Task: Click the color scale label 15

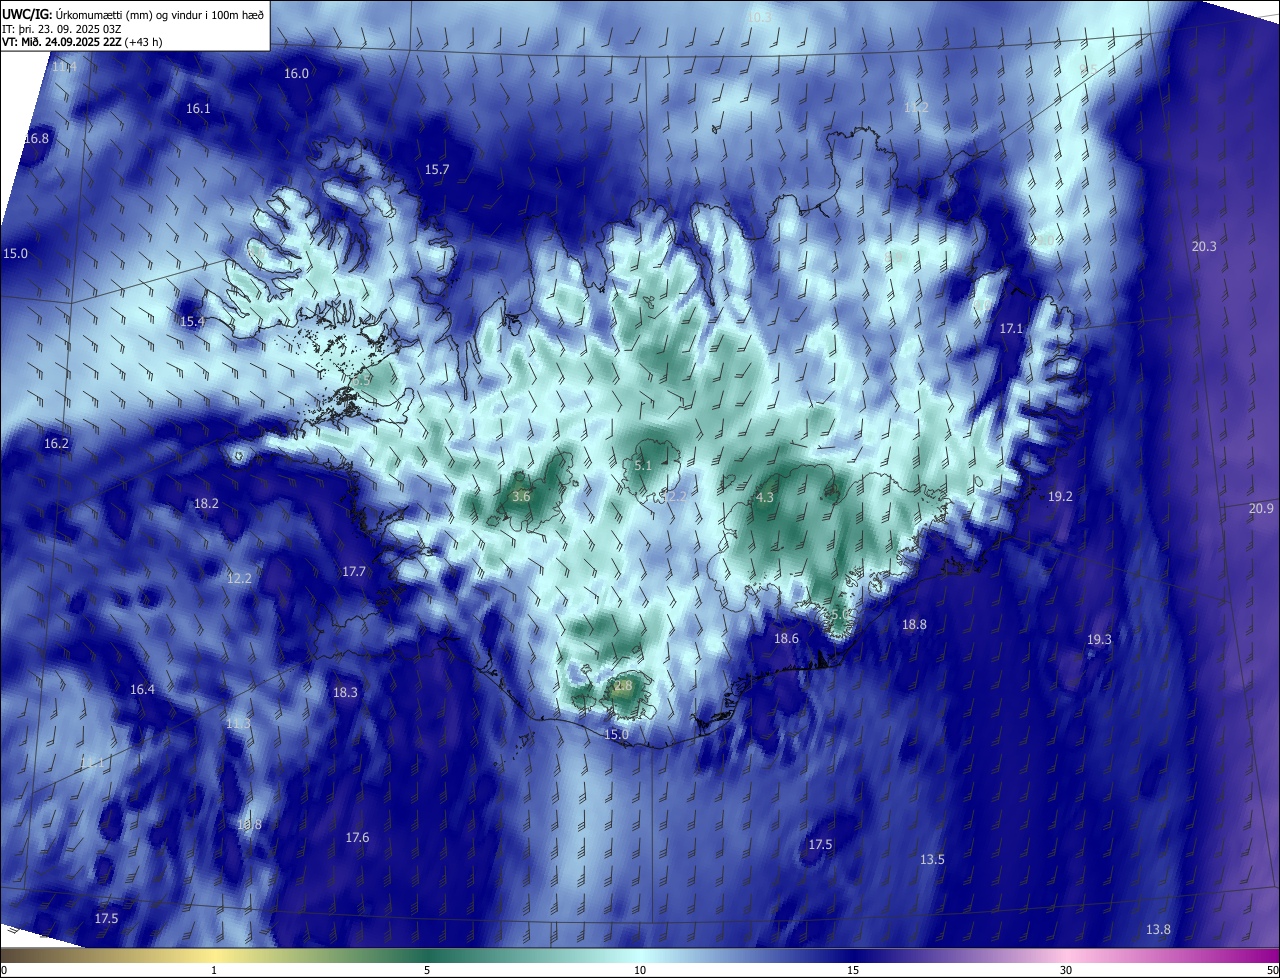Action: coord(853,970)
